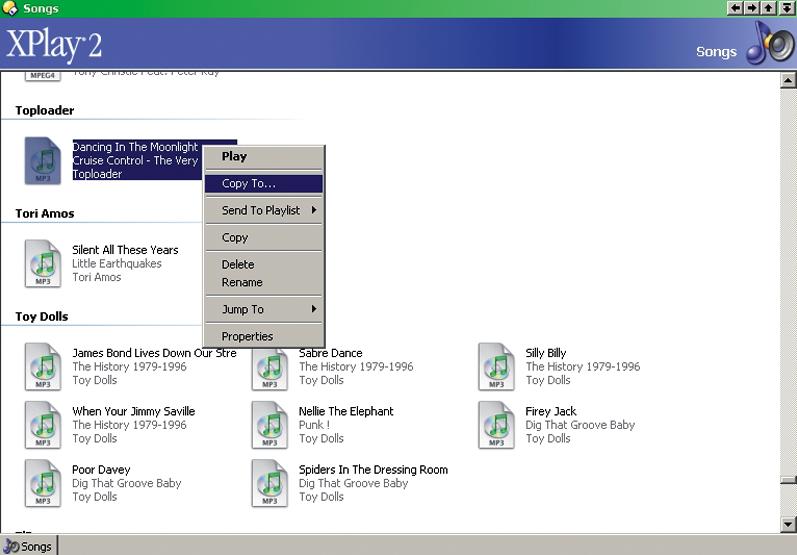Click the MP3 icon for Spiders In The Dressing Room
The width and height of the screenshot is (797, 555).
pos(269,483)
